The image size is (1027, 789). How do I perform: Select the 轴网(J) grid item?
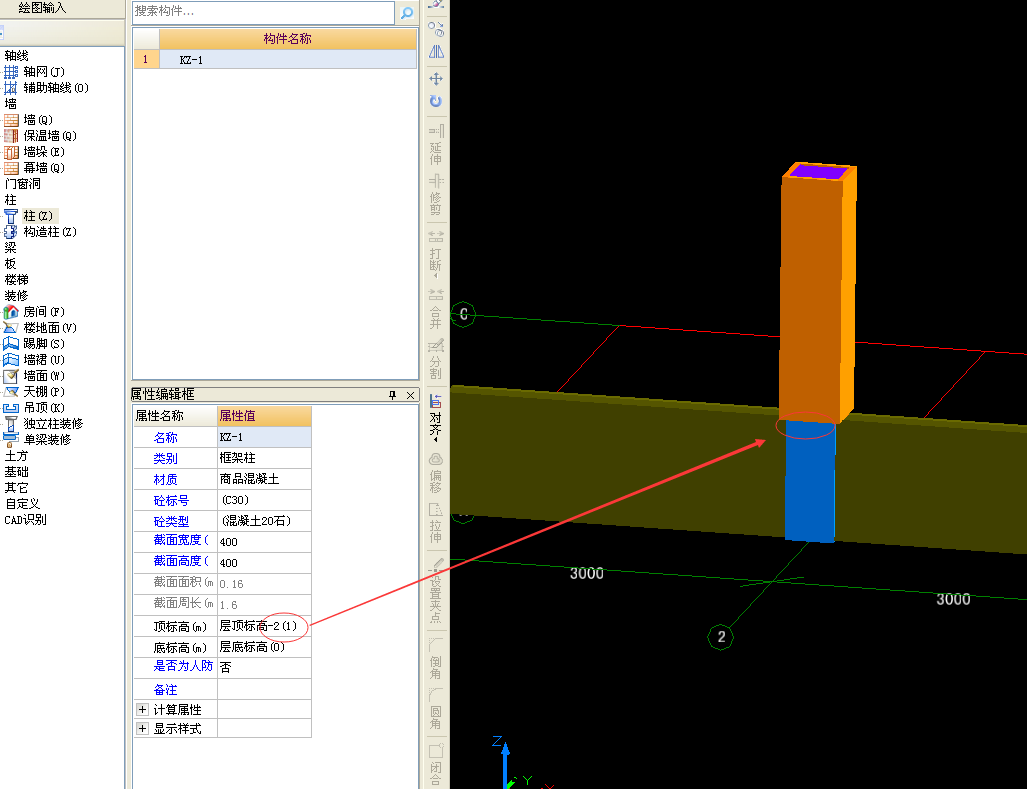click(34, 71)
